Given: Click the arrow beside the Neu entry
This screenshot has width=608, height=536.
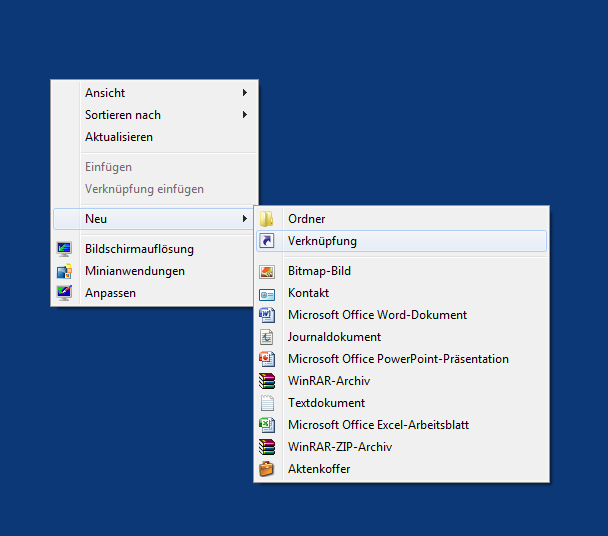Looking at the screenshot, I should pos(245,219).
